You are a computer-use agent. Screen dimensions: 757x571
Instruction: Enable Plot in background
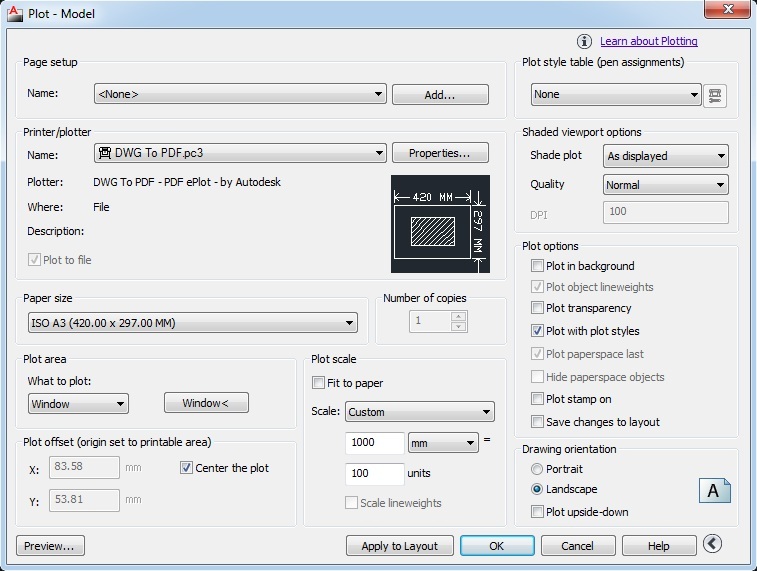tap(537, 265)
